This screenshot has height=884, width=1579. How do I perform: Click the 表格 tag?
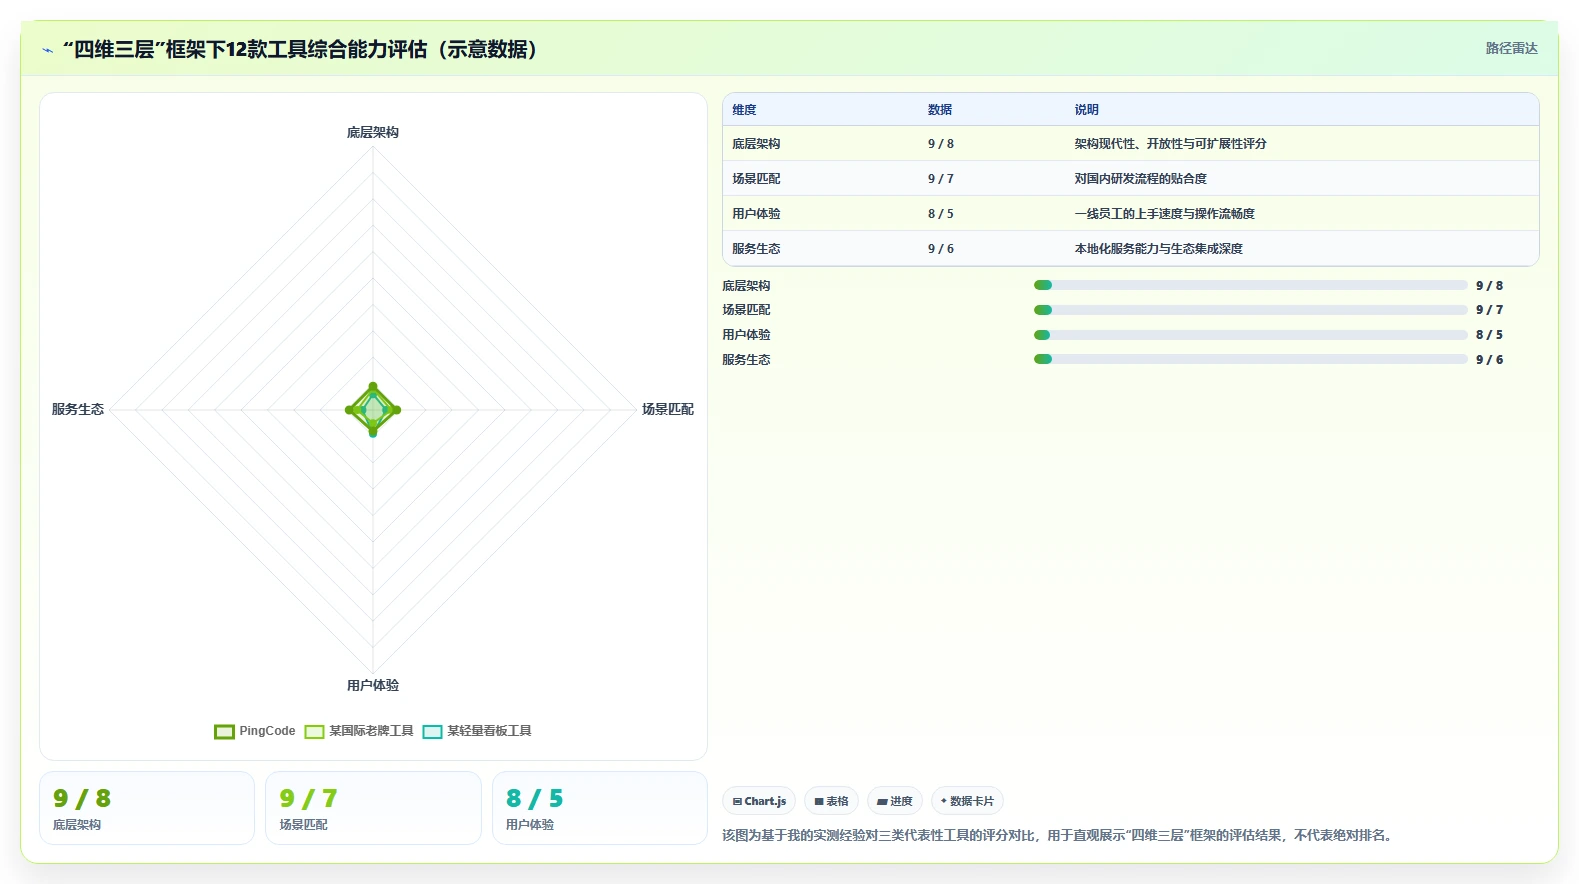831,801
